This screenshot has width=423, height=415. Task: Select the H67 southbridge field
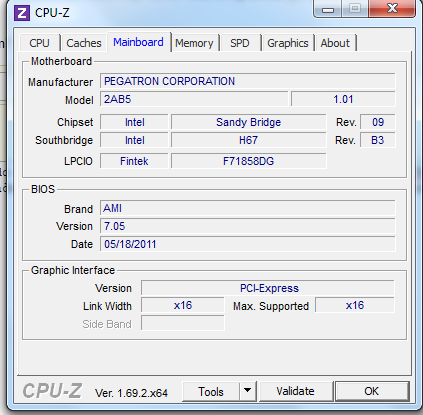point(249,140)
